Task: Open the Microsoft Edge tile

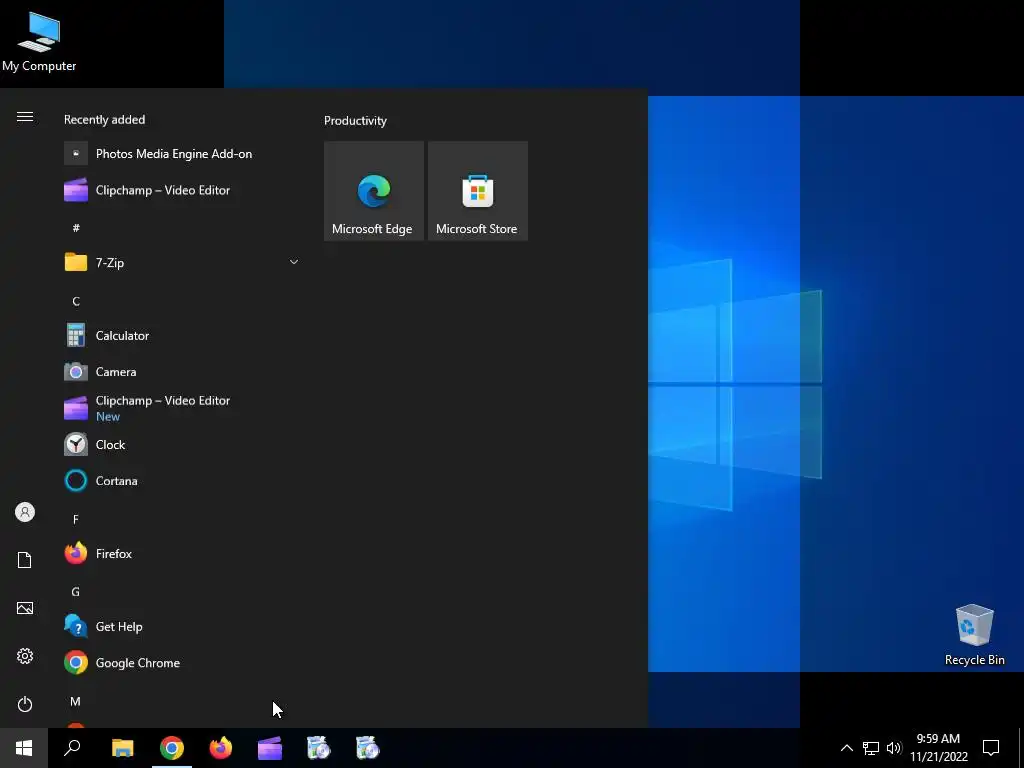Action: [374, 191]
